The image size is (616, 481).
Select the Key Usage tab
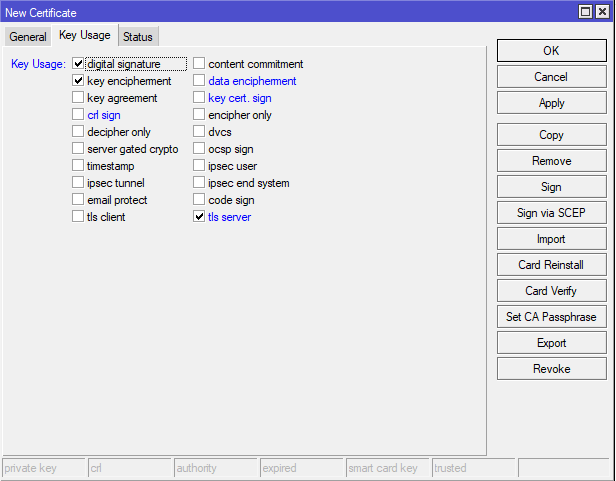(84, 35)
